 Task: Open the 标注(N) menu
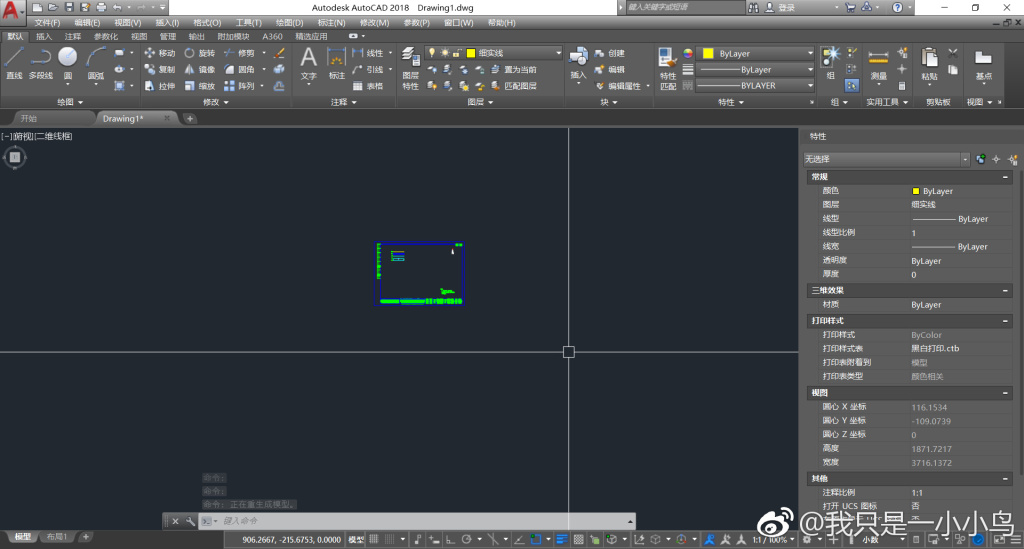pyautogui.click(x=331, y=22)
